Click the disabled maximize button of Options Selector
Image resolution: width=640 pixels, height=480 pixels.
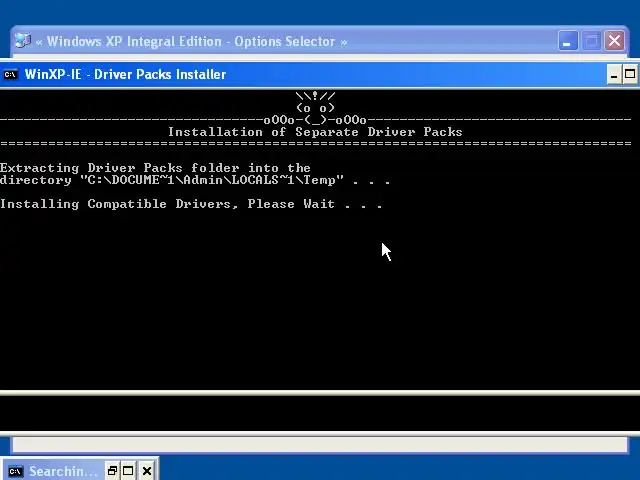(591, 41)
